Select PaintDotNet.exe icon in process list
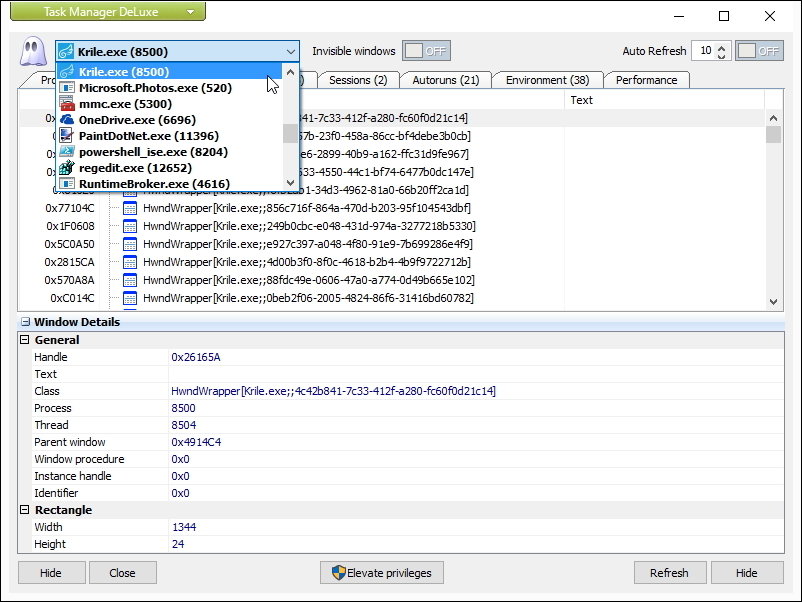Image resolution: width=802 pixels, height=602 pixels. click(x=67, y=136)
